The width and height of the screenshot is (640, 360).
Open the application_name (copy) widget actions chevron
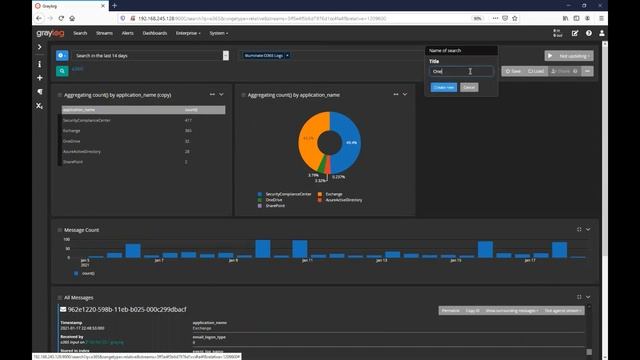click(221, 94)
